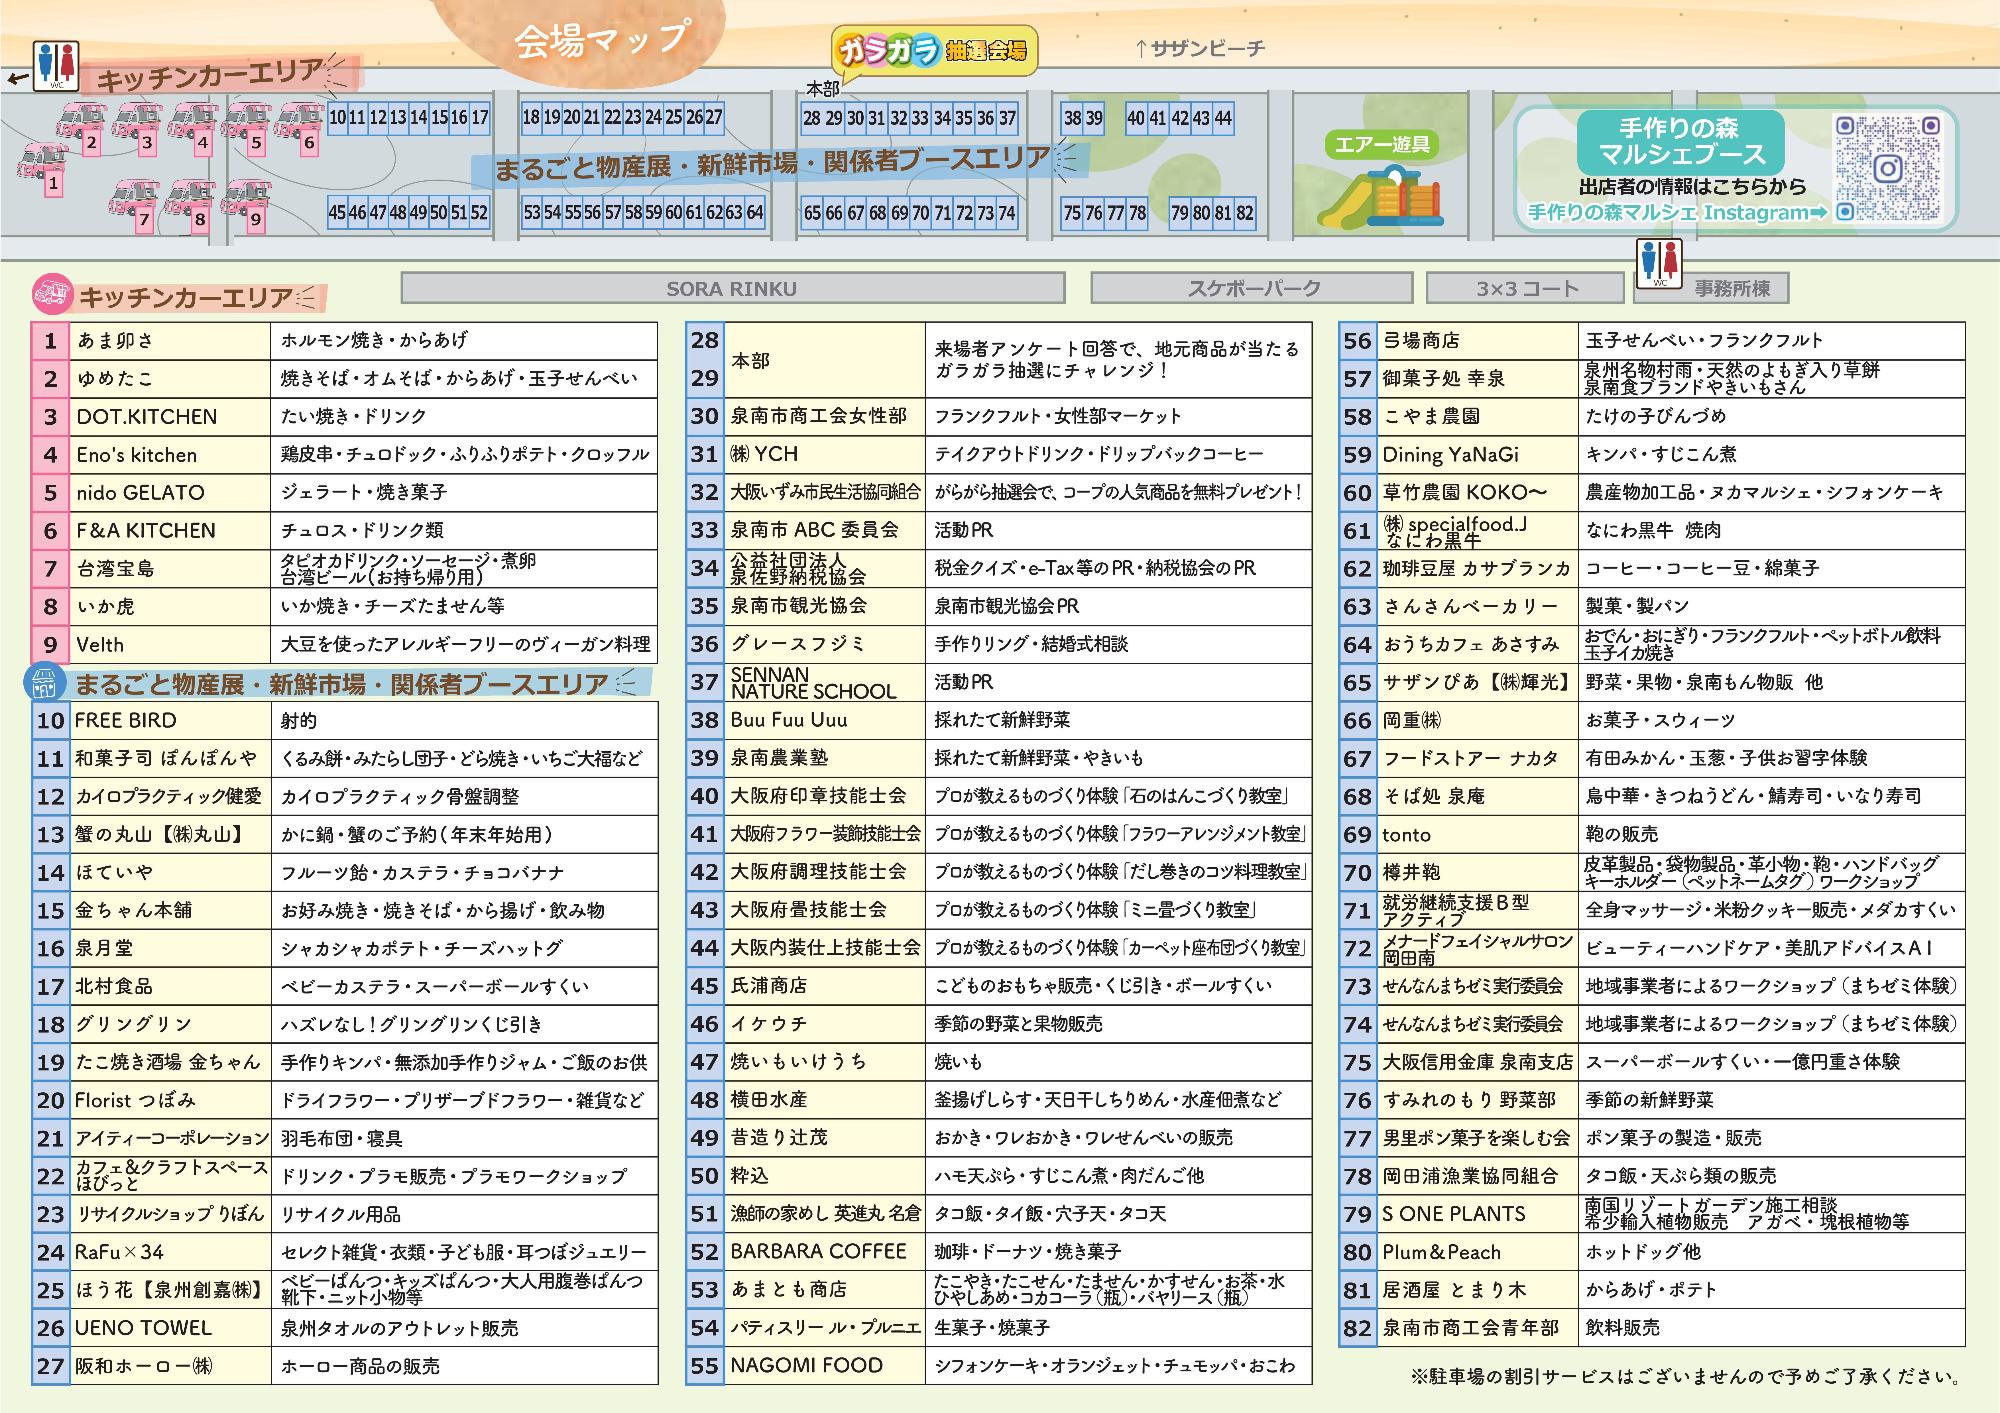
Task: Click booth number 28 on the map grid
Action: (x=813, y=117)
